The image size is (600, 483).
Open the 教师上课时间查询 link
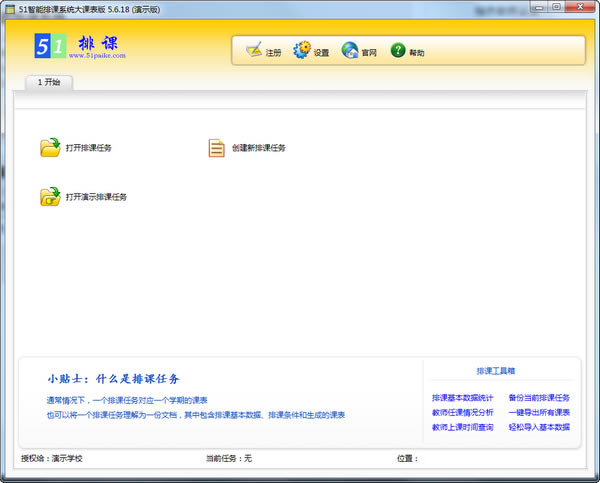pyautogui.click(x=462, y=427)
